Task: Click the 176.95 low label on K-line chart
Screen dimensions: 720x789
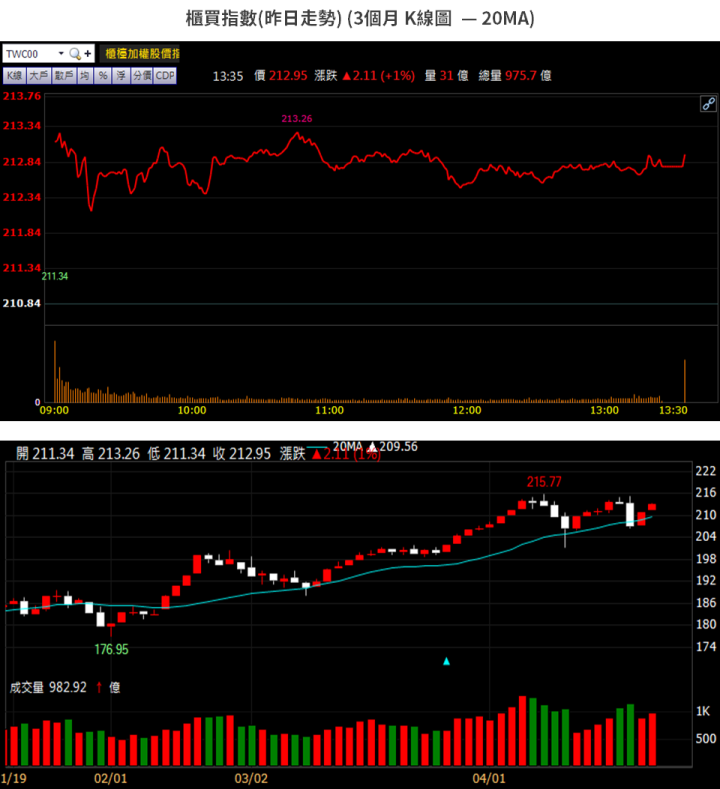Action: point(112,650)
